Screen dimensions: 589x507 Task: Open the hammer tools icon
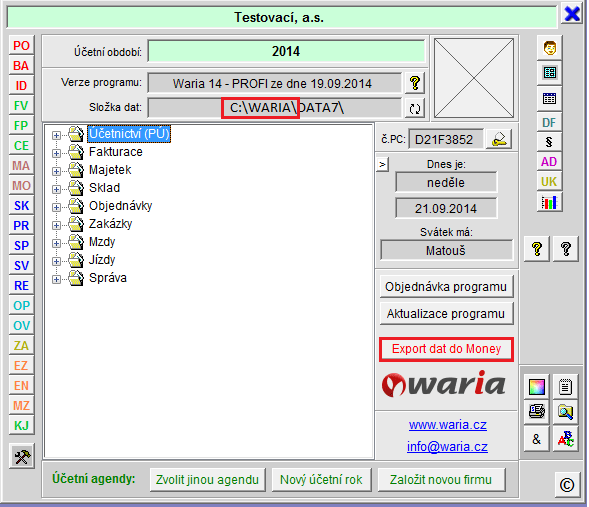click(22, 457)
